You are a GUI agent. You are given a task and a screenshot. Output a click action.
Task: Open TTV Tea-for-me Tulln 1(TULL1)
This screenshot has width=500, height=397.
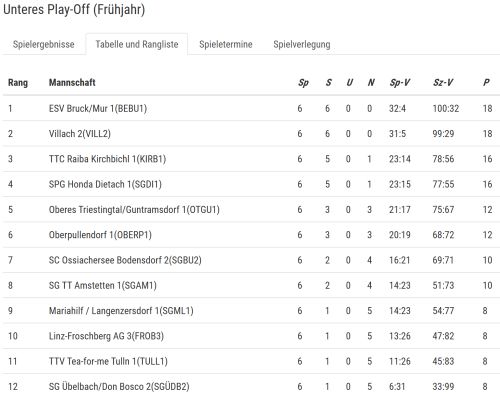coord(108,361)
